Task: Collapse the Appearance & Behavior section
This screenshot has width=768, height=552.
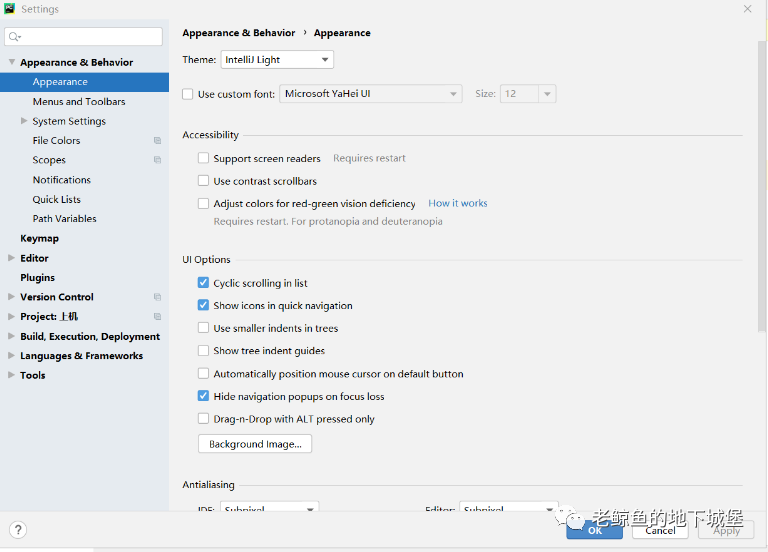Action: (x=11, y=62)
